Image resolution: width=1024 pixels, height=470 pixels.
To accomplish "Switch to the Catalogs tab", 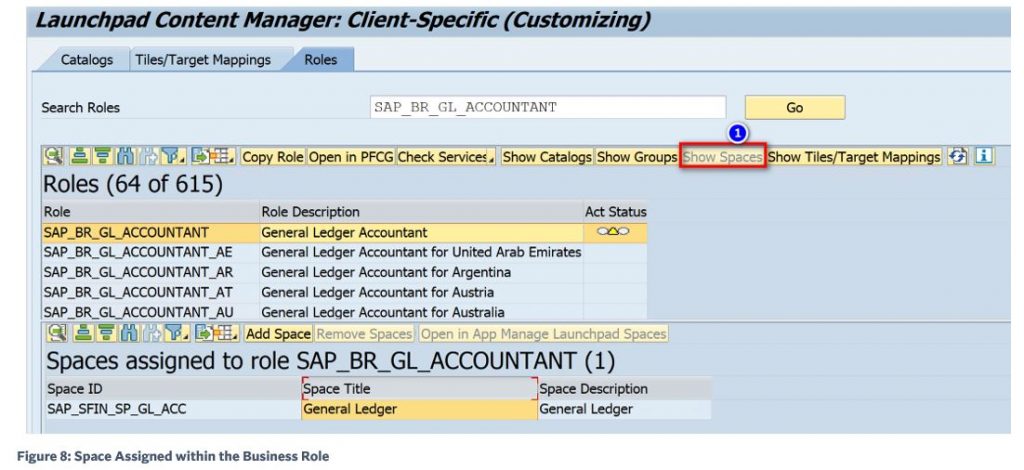I will pos(86,60).
